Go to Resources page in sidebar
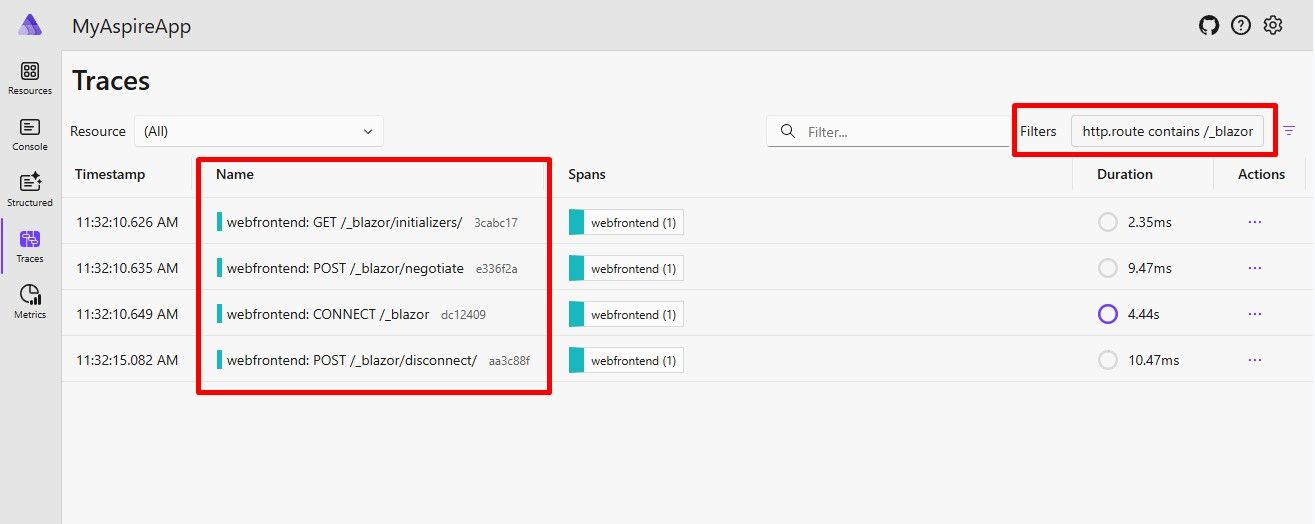Screen dimensions: 1315x524 [x=30, y=78]
